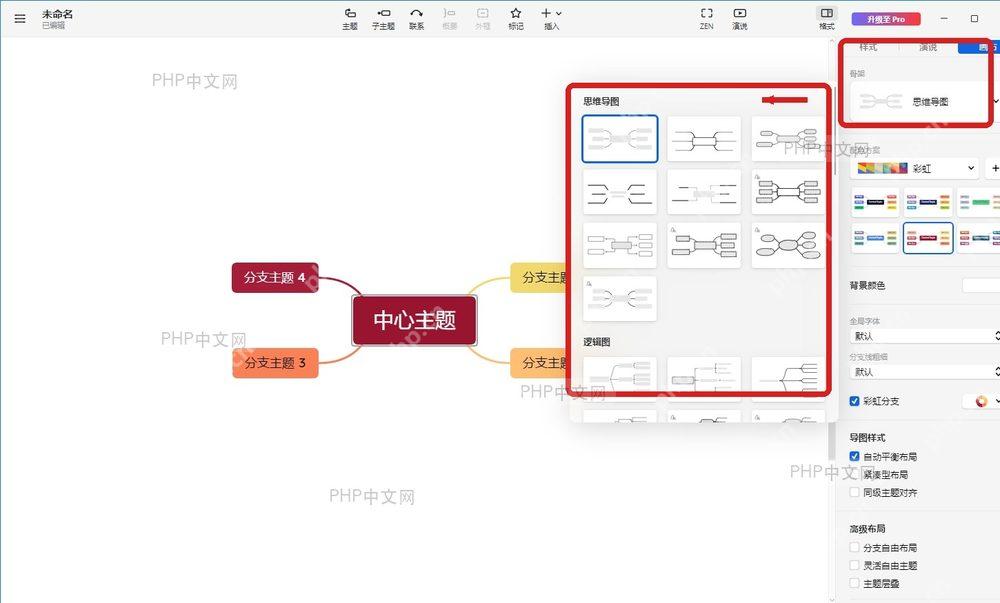This screenshot has width=1000, height=603.
Task: Pick the blue center theme in the second row
Action: click(874, 238)
